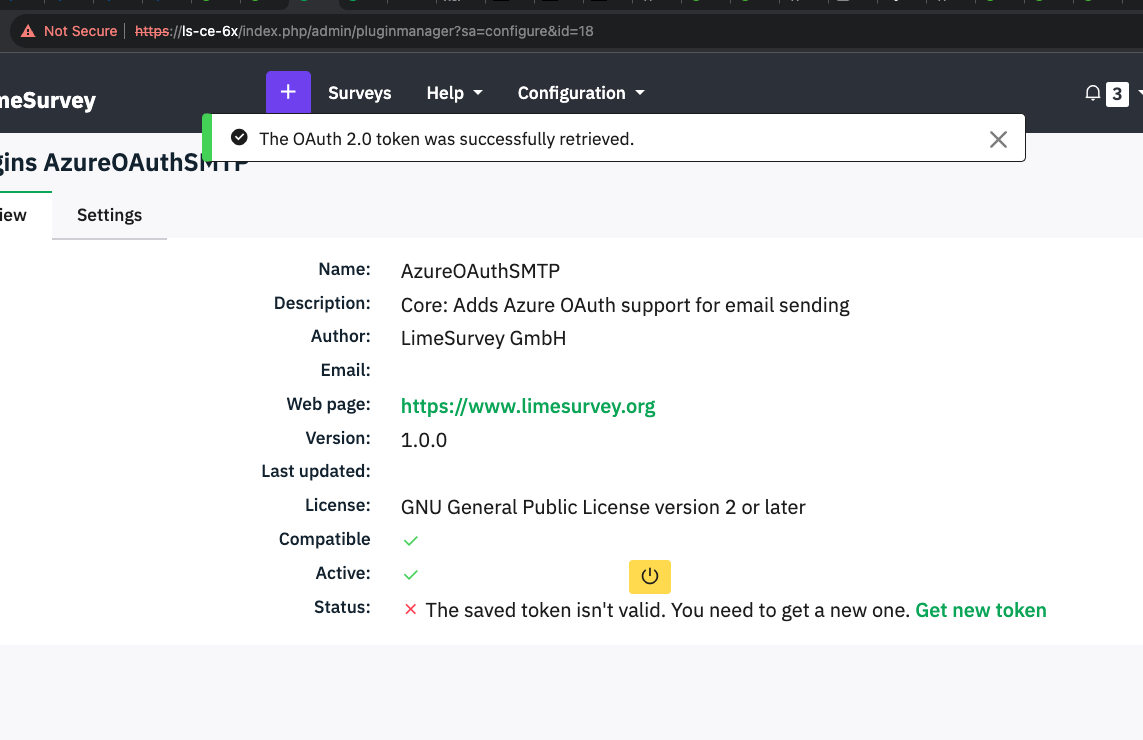Click the LimeSurvey logo text
1143x740 pixels.
tap(47, 100)
